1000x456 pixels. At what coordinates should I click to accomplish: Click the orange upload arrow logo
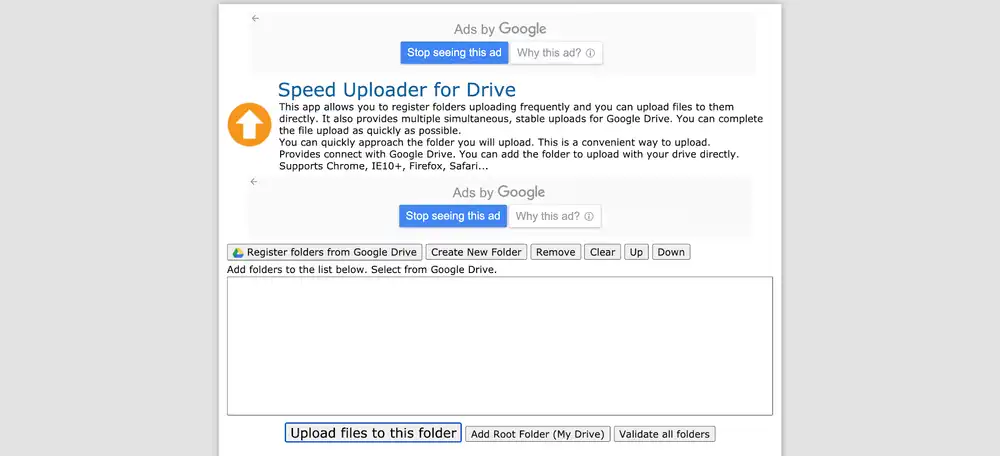click(249, 124)
